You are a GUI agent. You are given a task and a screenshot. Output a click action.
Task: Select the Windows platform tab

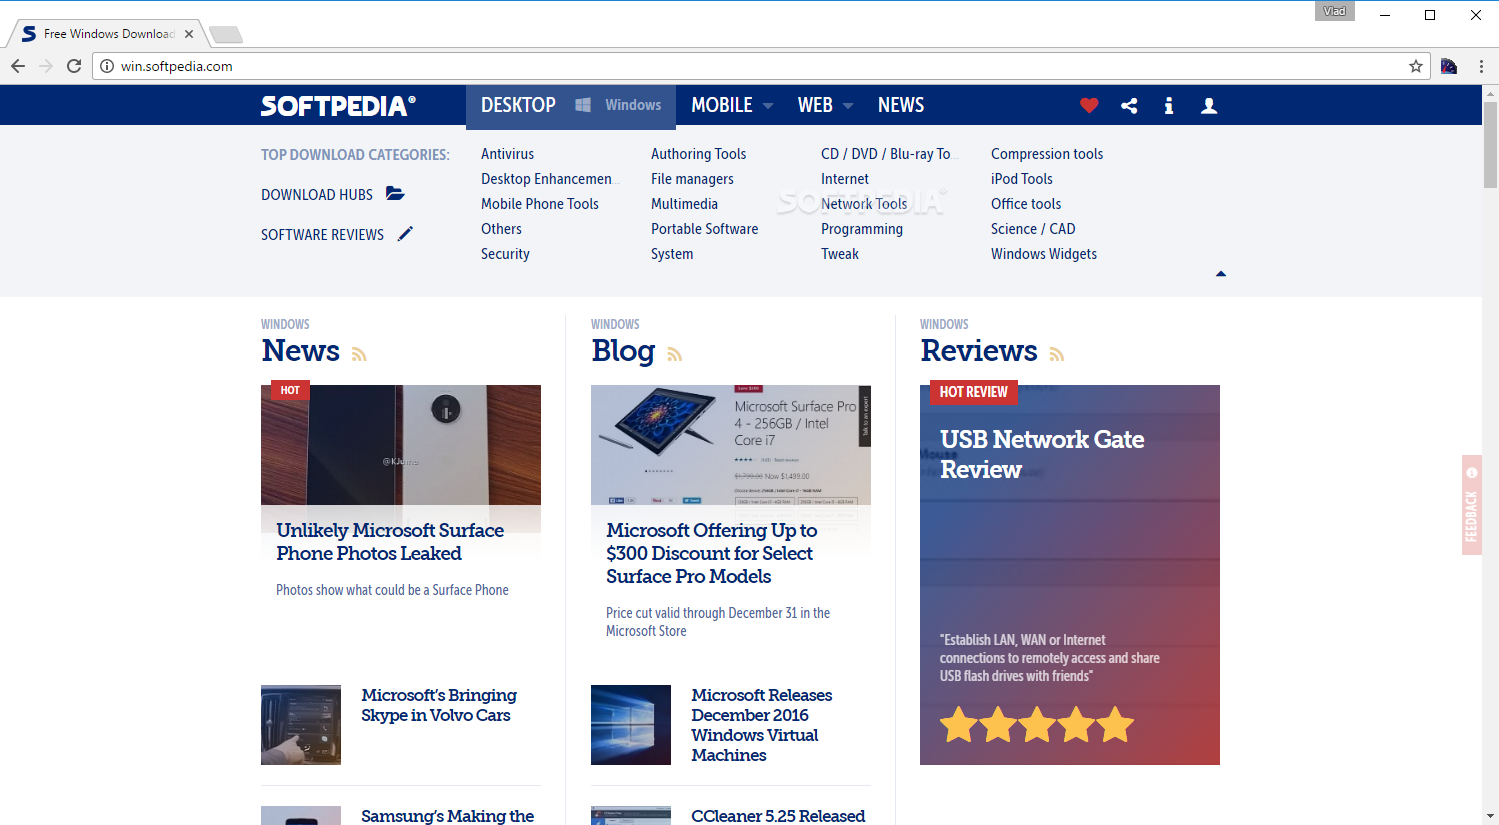point(633,105)
